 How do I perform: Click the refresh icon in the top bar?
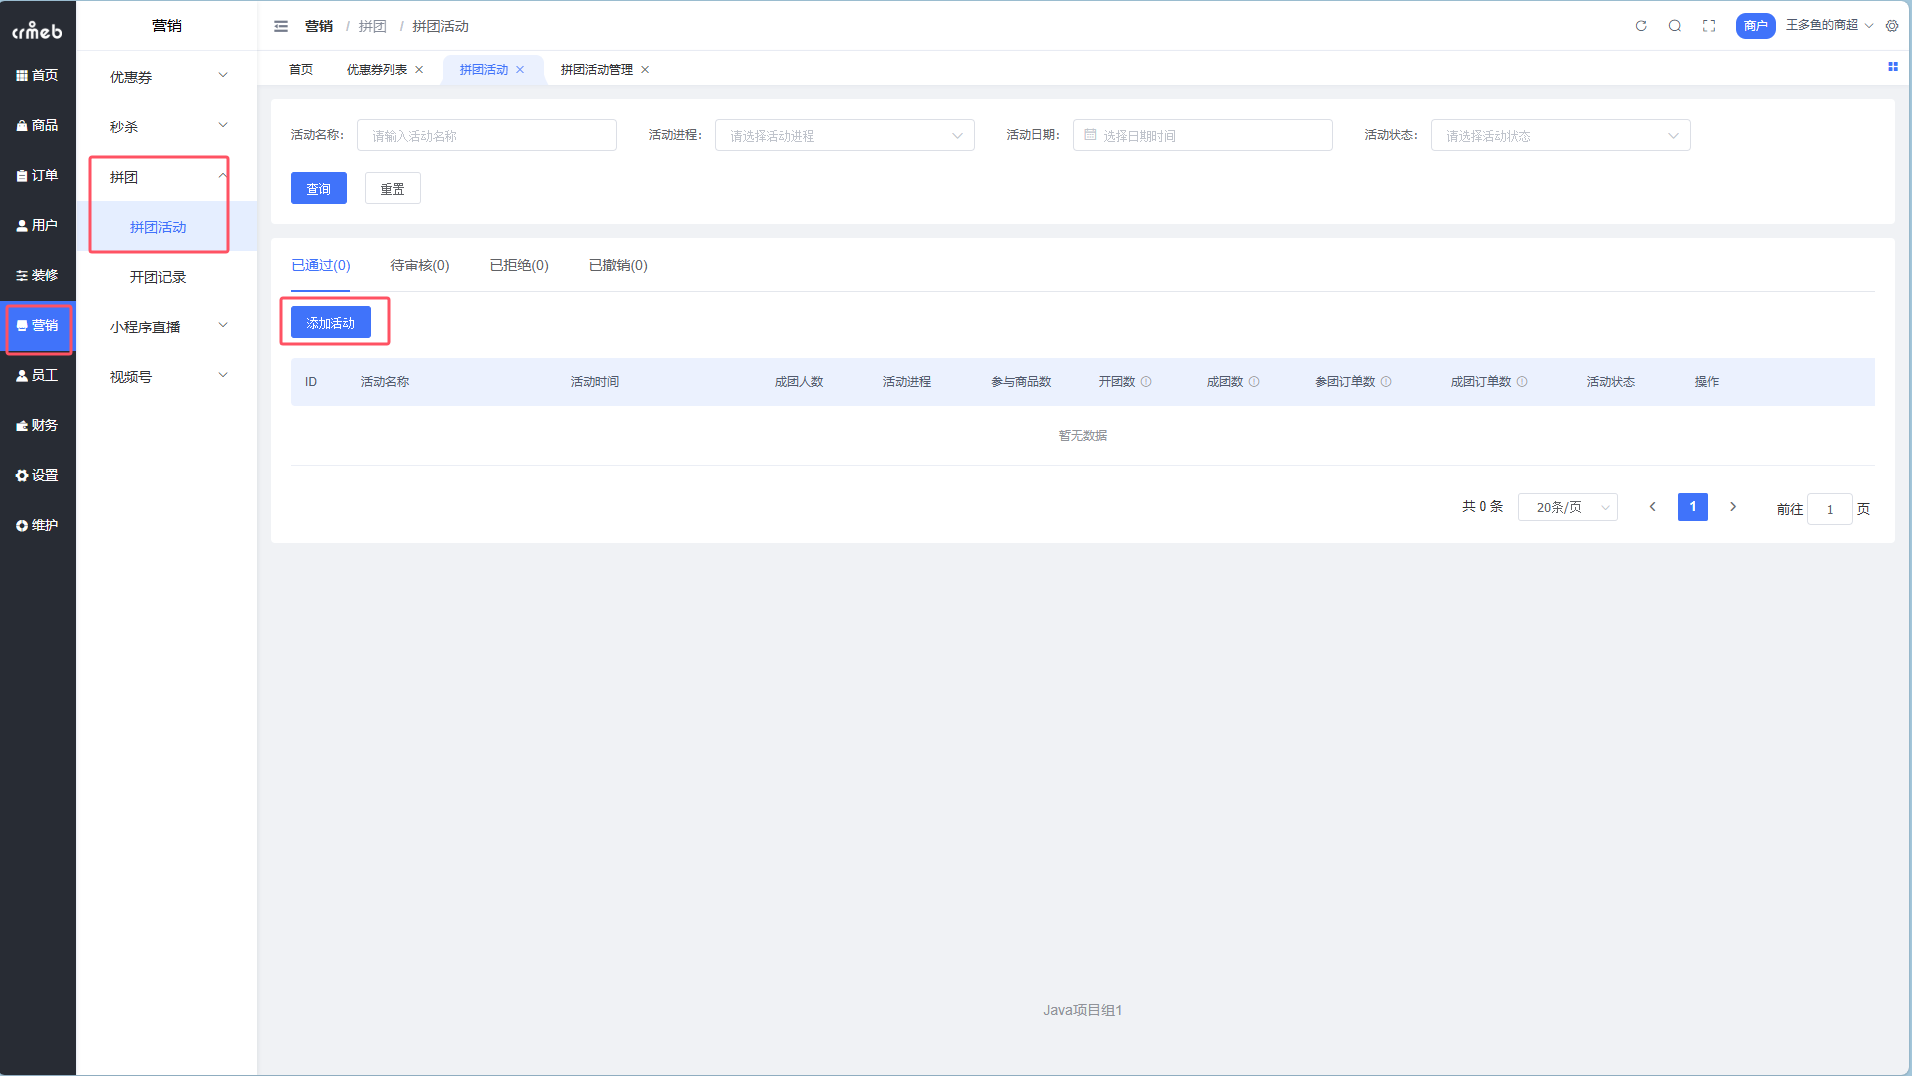tap(1641, 26)
